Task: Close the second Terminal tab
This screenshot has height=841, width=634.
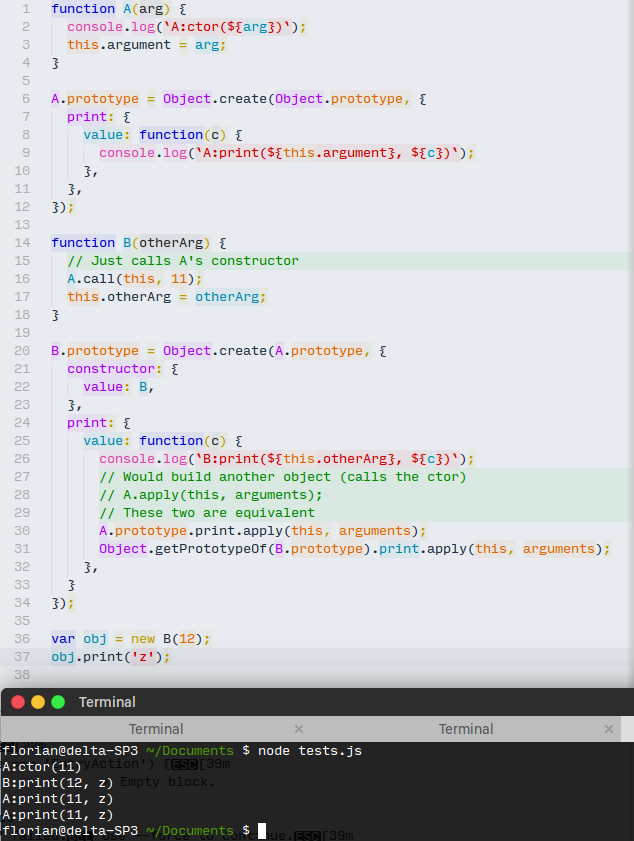Action: pyautogui.click(x=609, y=729)
